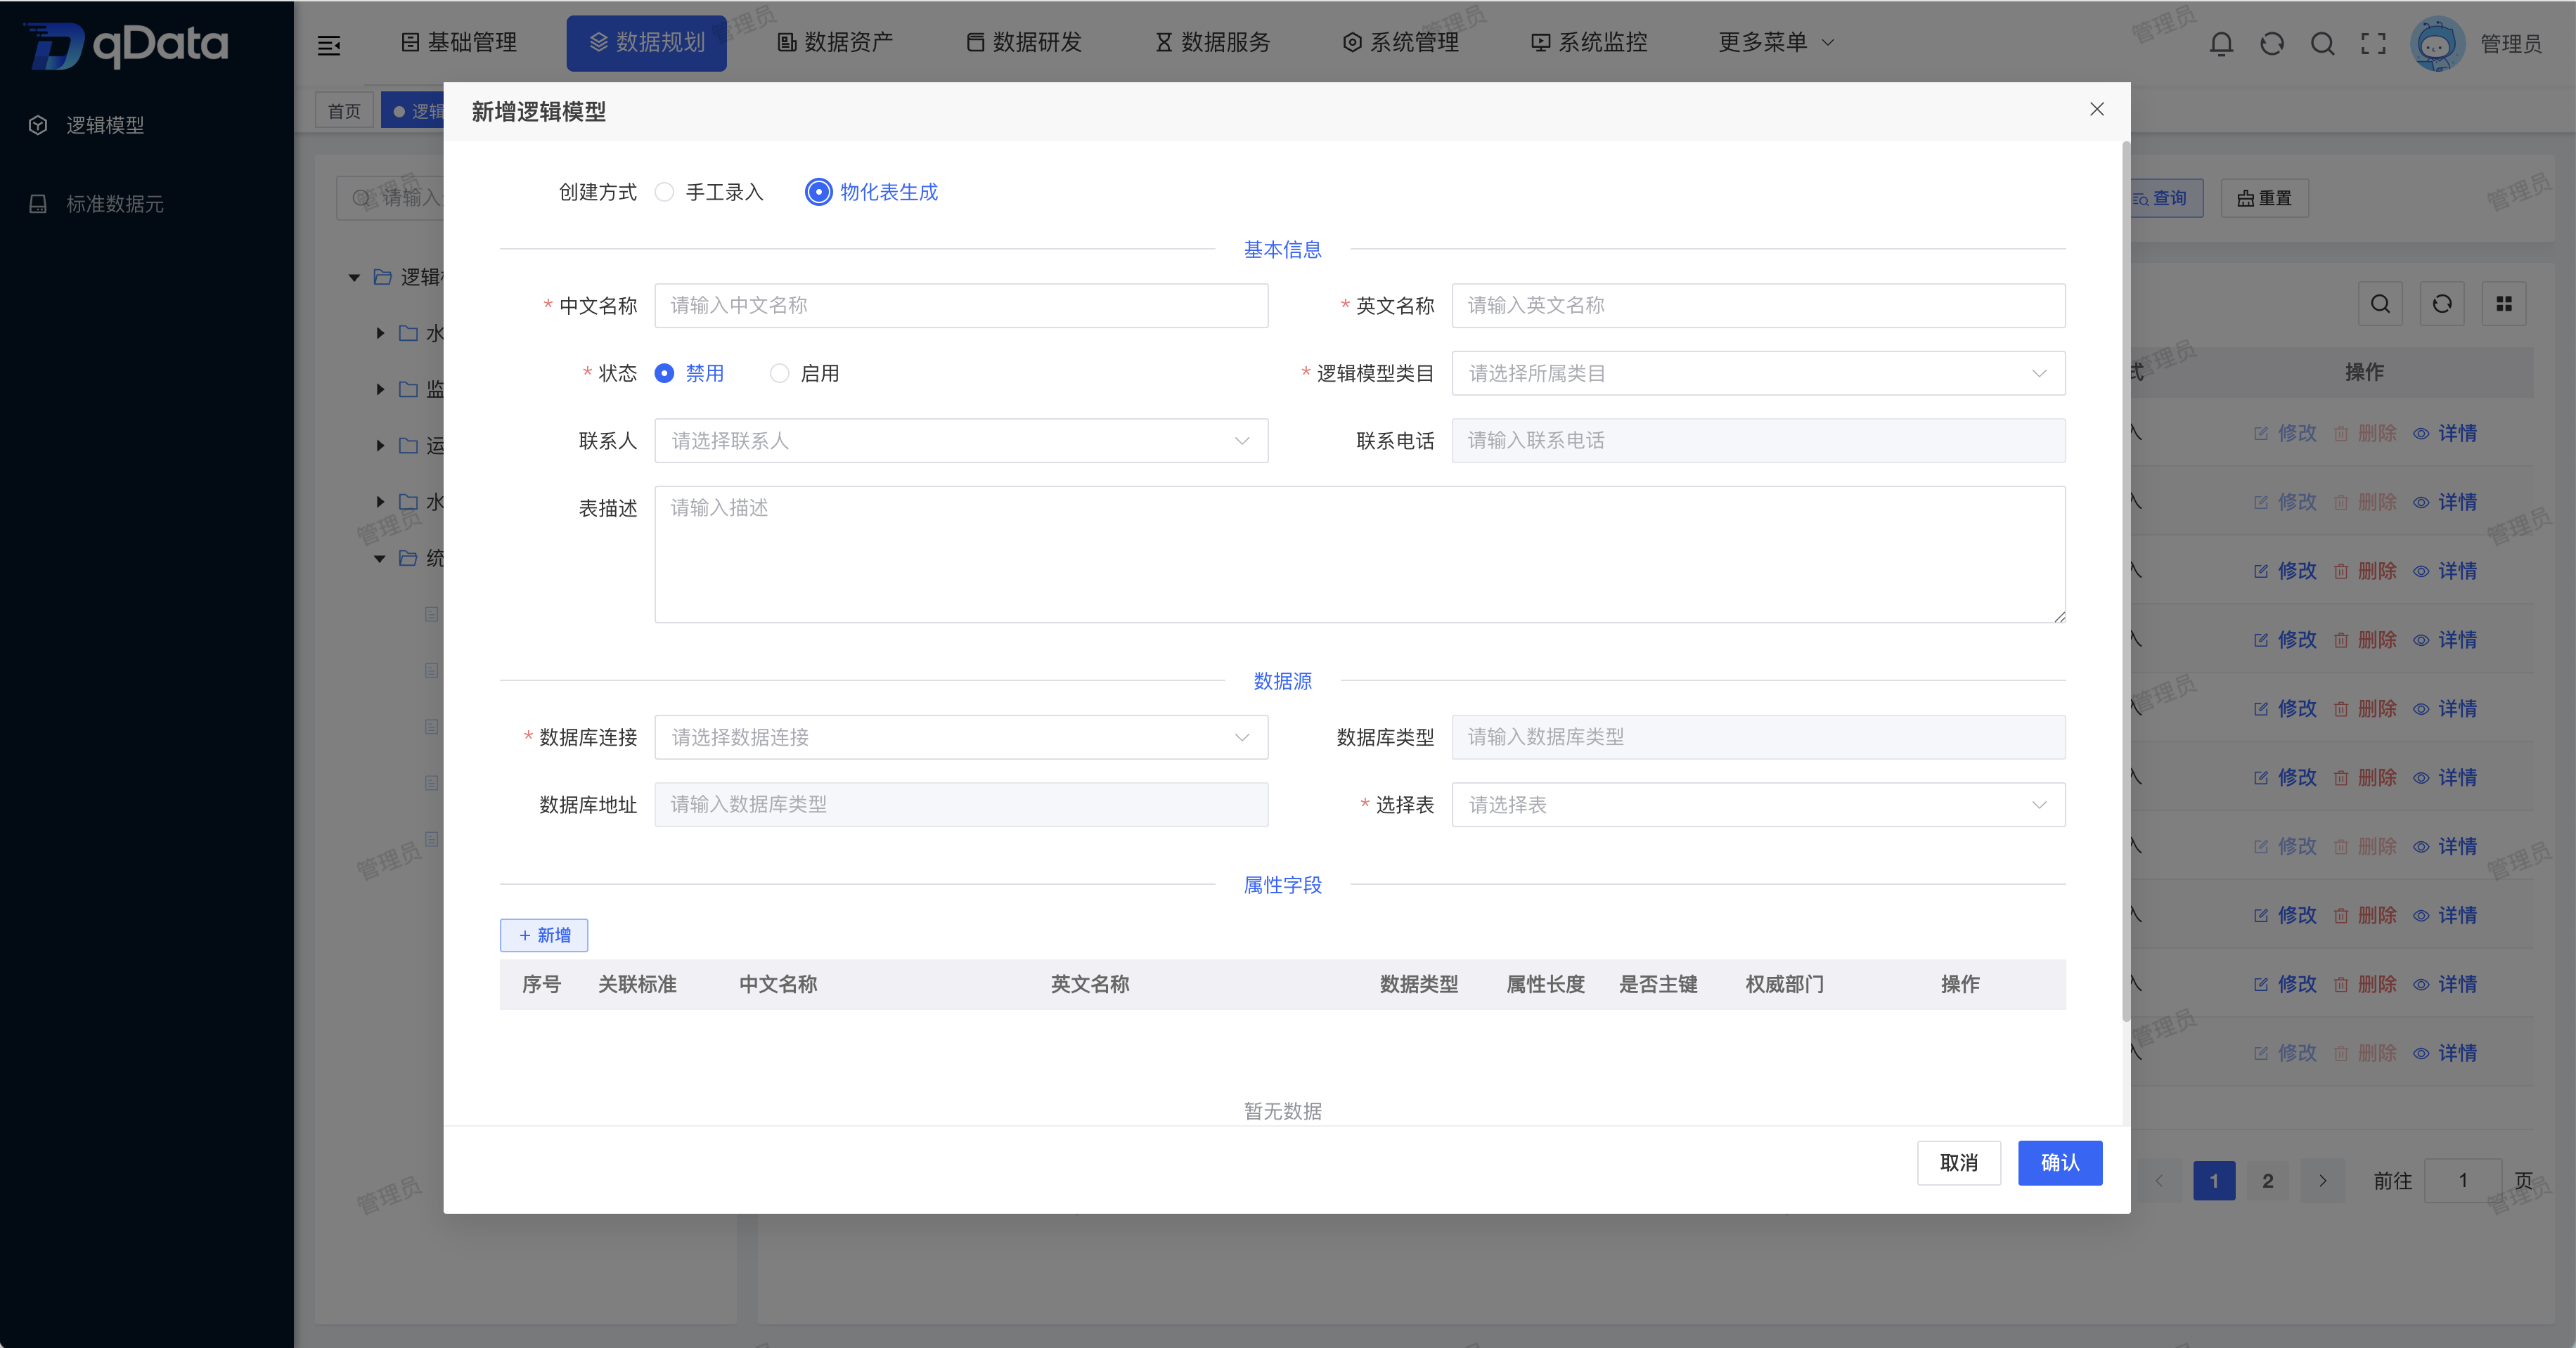Image resolution: width=2576 pixels, height=1348 pixels.
Task: Open the 数据库连接 dropdown
Action: [961, 737]
